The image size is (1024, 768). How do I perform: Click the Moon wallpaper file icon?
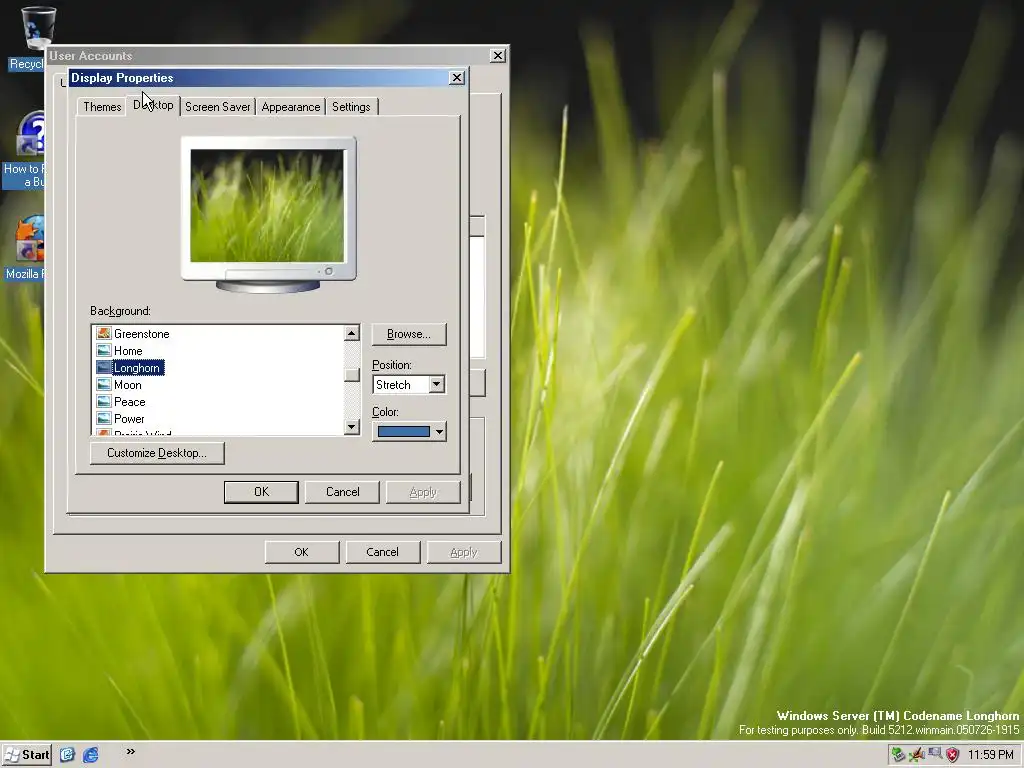pyautogui.click(x=103, y=384)
